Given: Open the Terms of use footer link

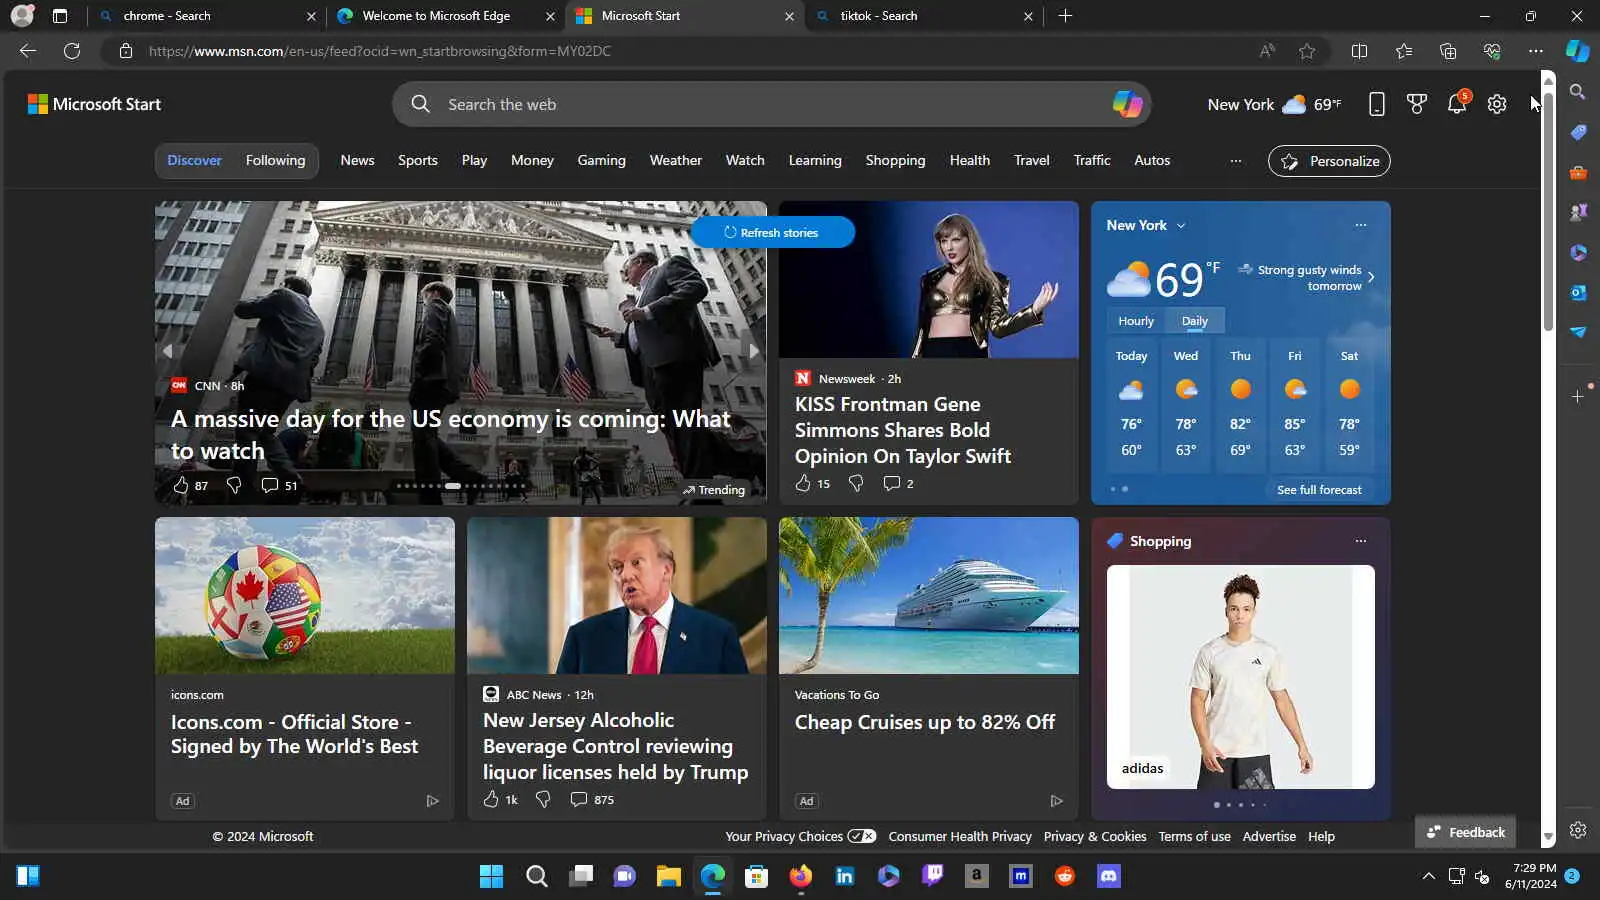Looking at the screenshot, I should pos(1194,837).
